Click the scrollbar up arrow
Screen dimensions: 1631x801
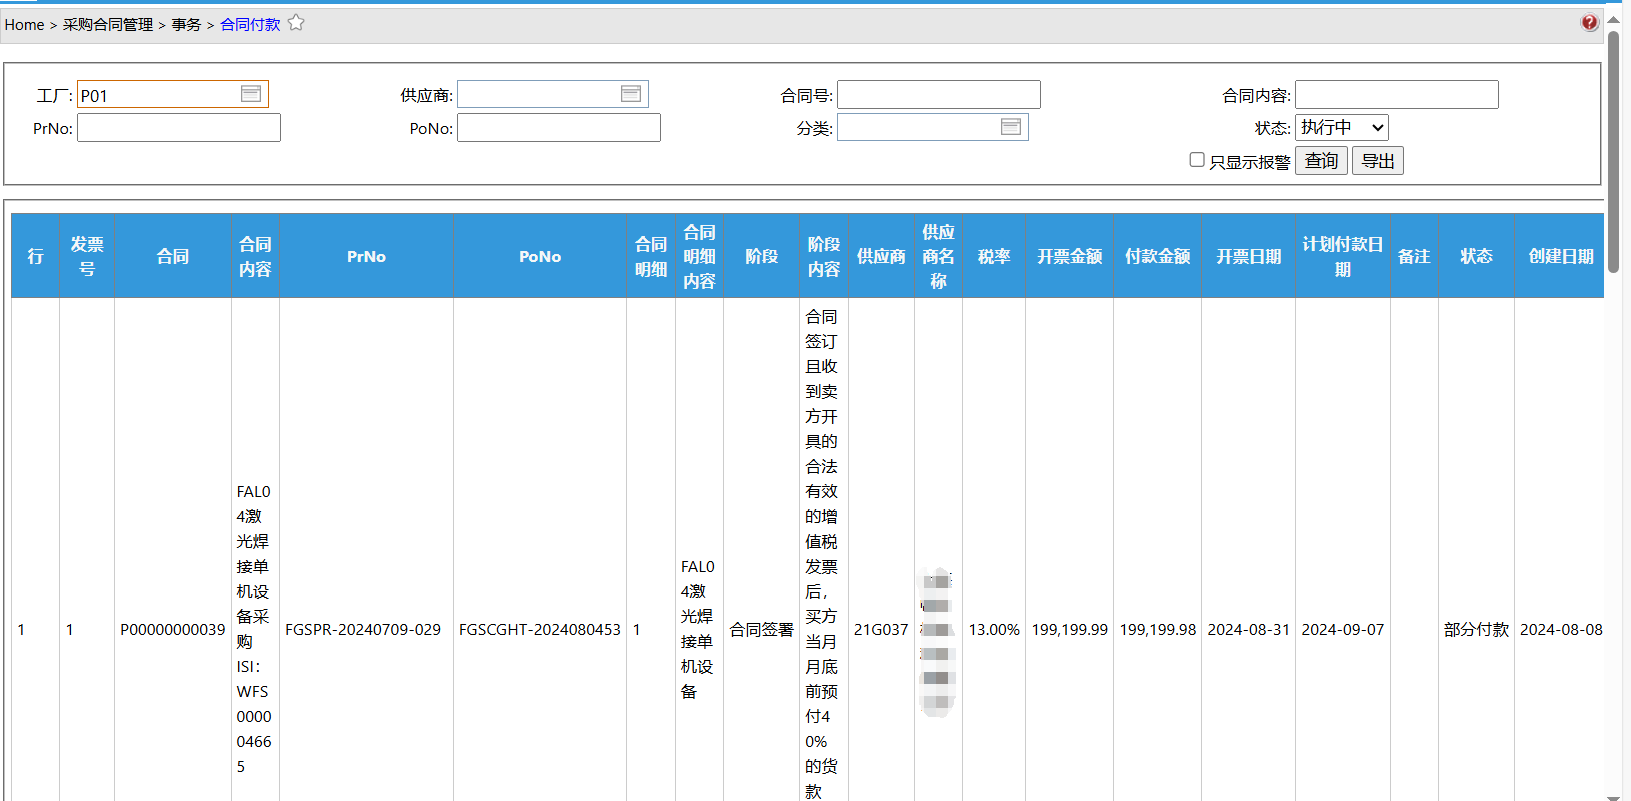click(1613, 19)
